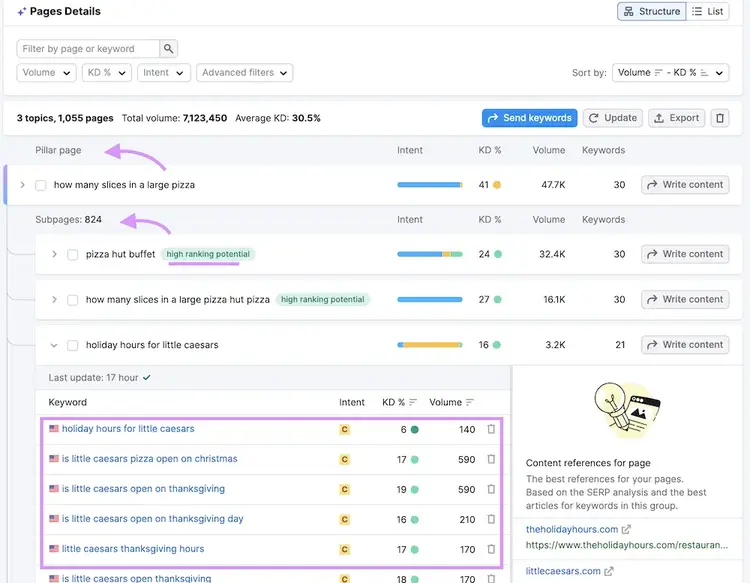This screenshot has width=750, height=583.
Task: Click the Keyword column header
Action: pos(67,402)
